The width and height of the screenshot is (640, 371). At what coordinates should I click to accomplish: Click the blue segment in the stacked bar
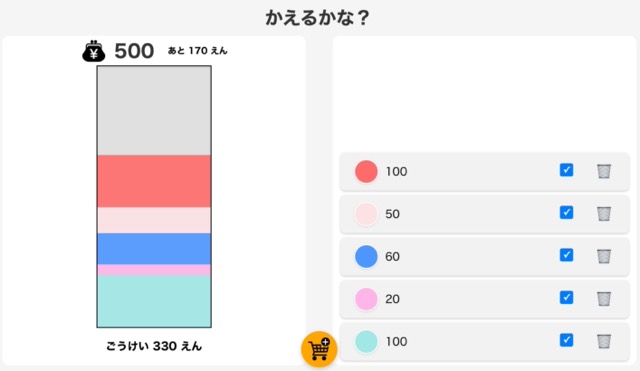pyautogui.click(x=154, y=249)
